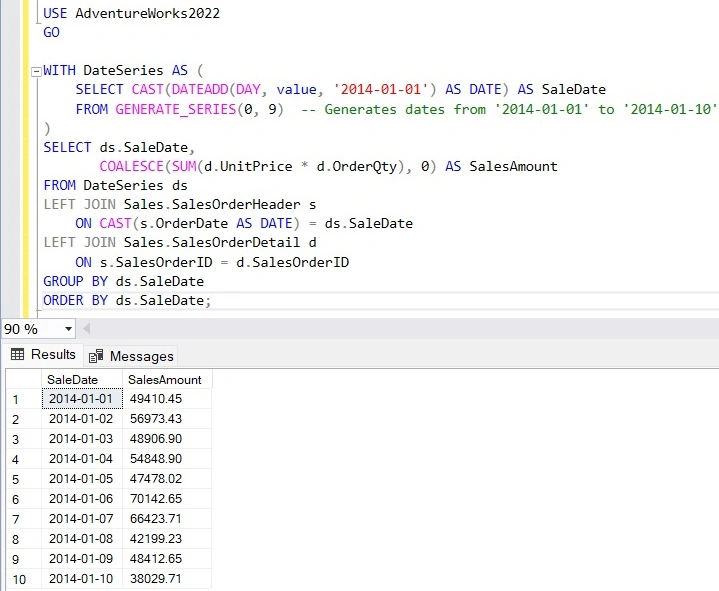Select row header number 10
This screenshot has width=719, height=591.
coord(24,579)
